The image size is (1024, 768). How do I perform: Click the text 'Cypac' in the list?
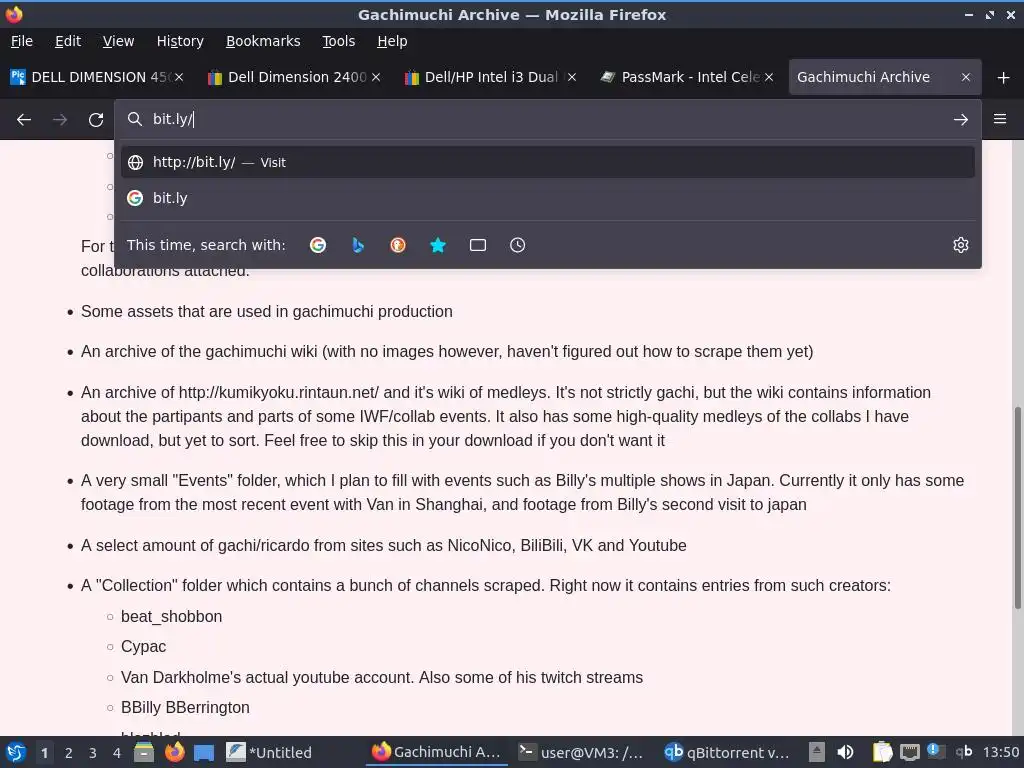click(144, 647)
